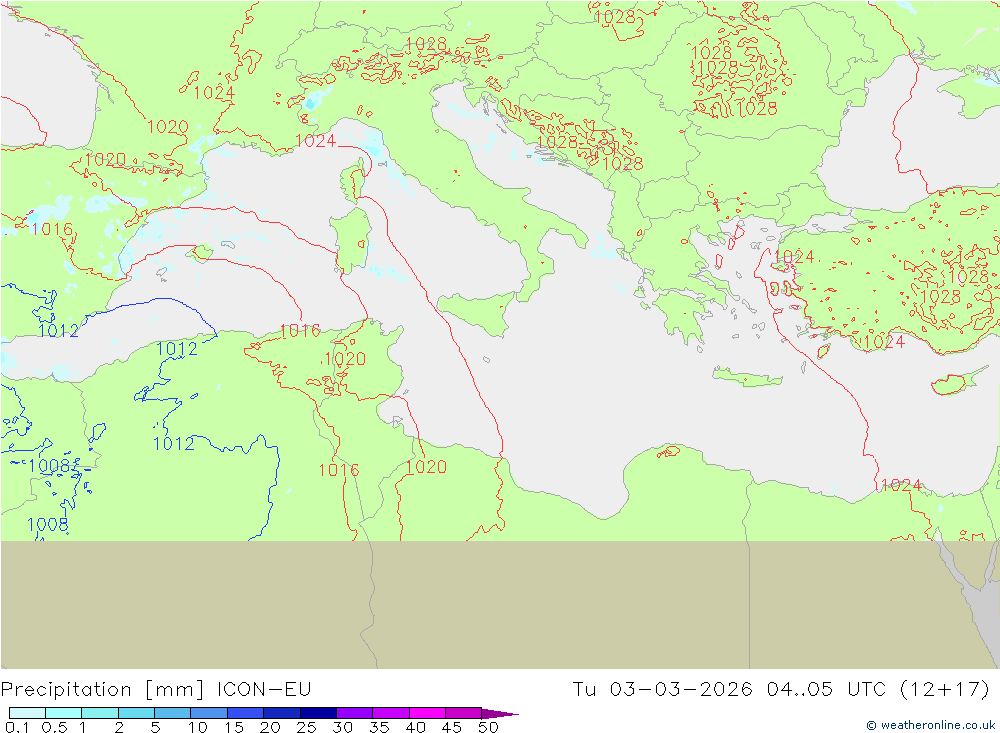Pick the 35–40 mm purple legend swatch
The image size is (1000, 733).
391,713
